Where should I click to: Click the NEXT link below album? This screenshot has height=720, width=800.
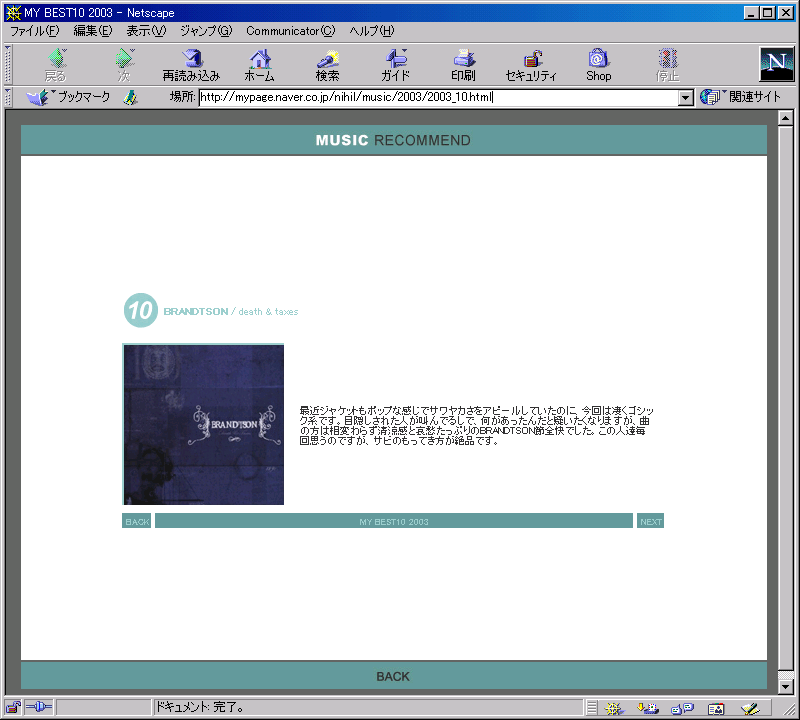[651, 521]
